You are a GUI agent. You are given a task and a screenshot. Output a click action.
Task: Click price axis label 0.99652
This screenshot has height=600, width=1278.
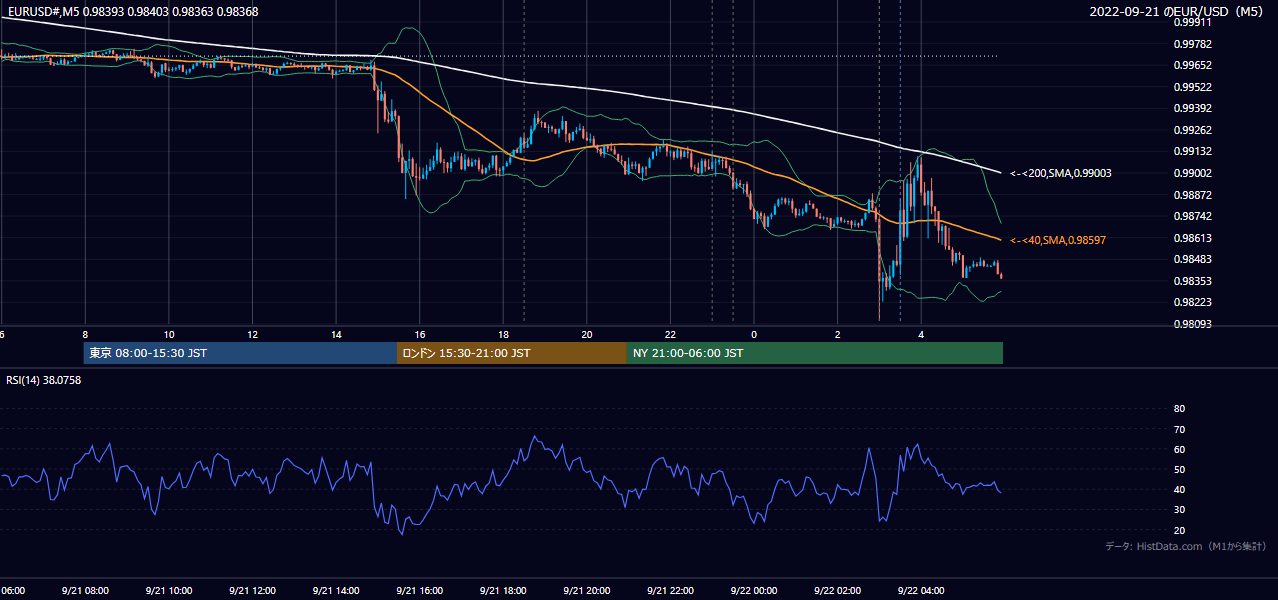pyautogui.click(x=1192, y=65)
